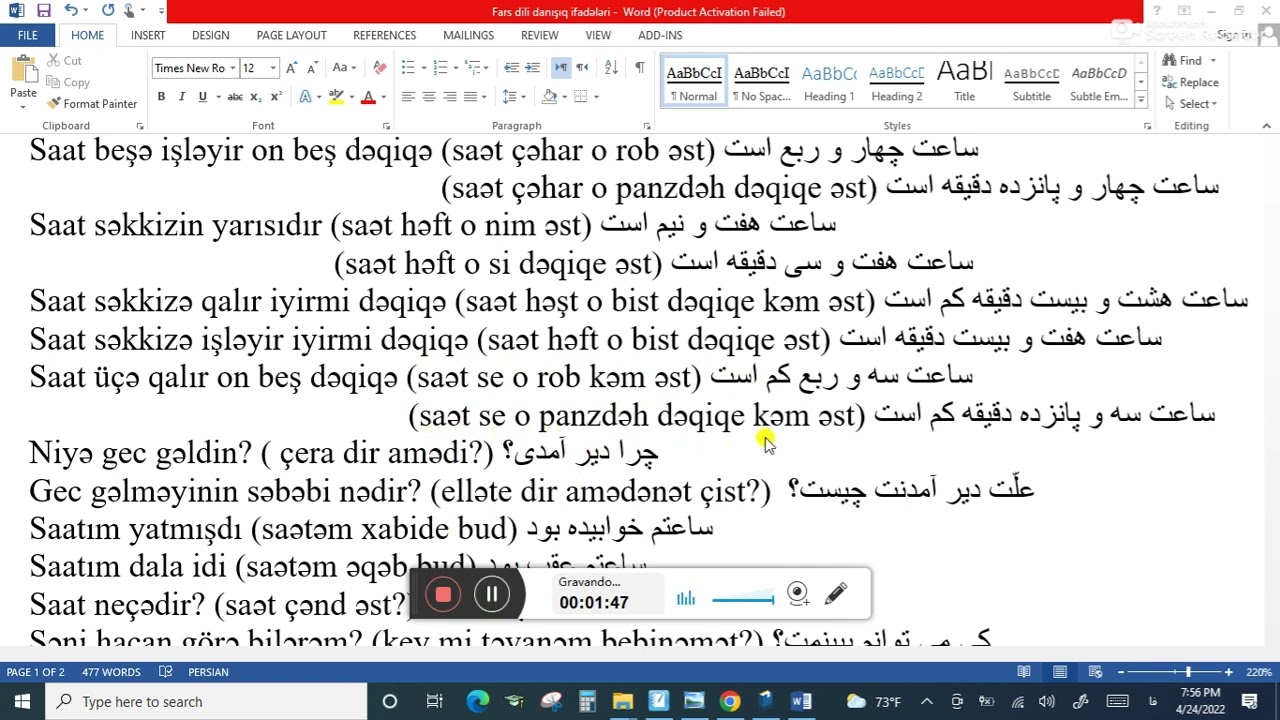Apply subscript formatting
1280x720 pixels.
point(256,97)
